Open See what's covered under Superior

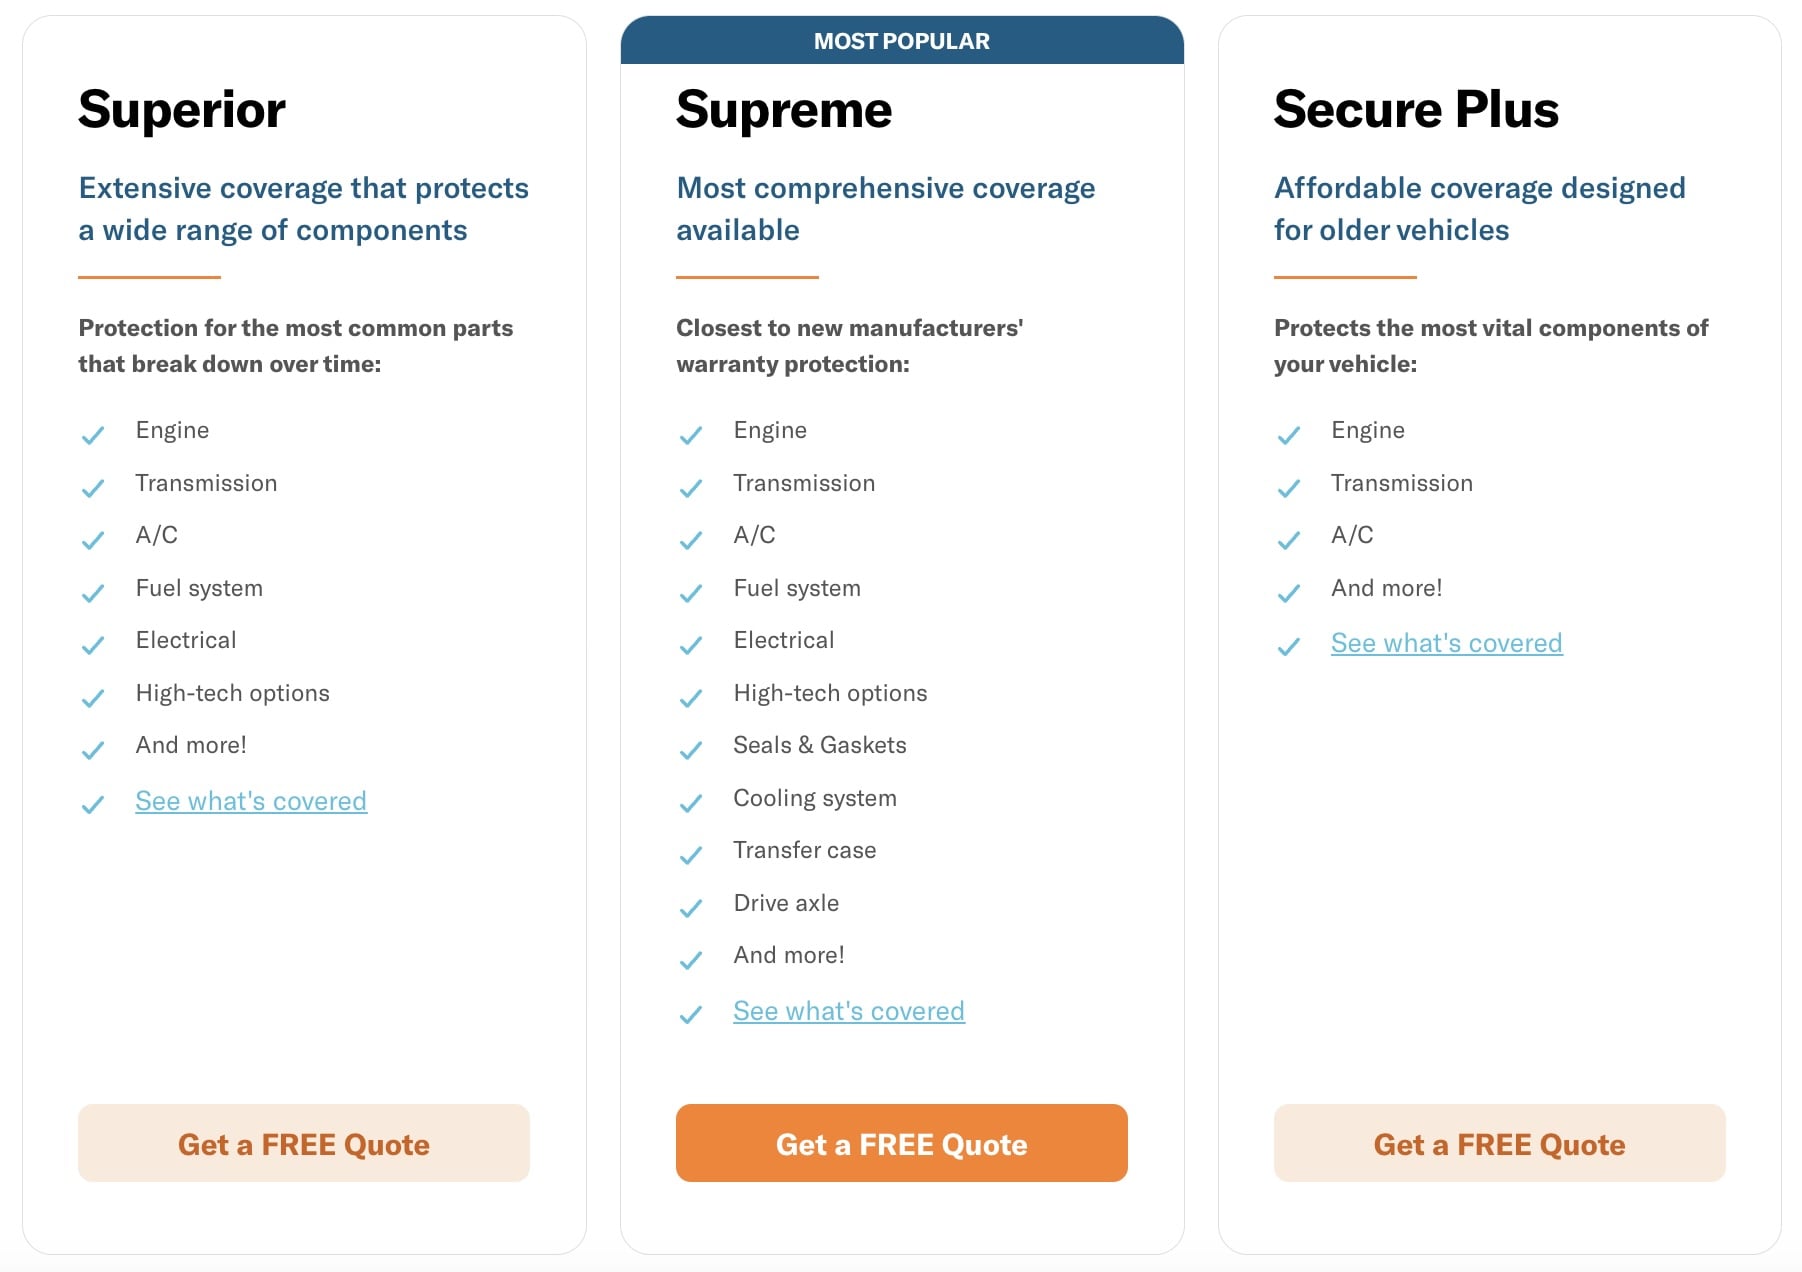point(251,801)
